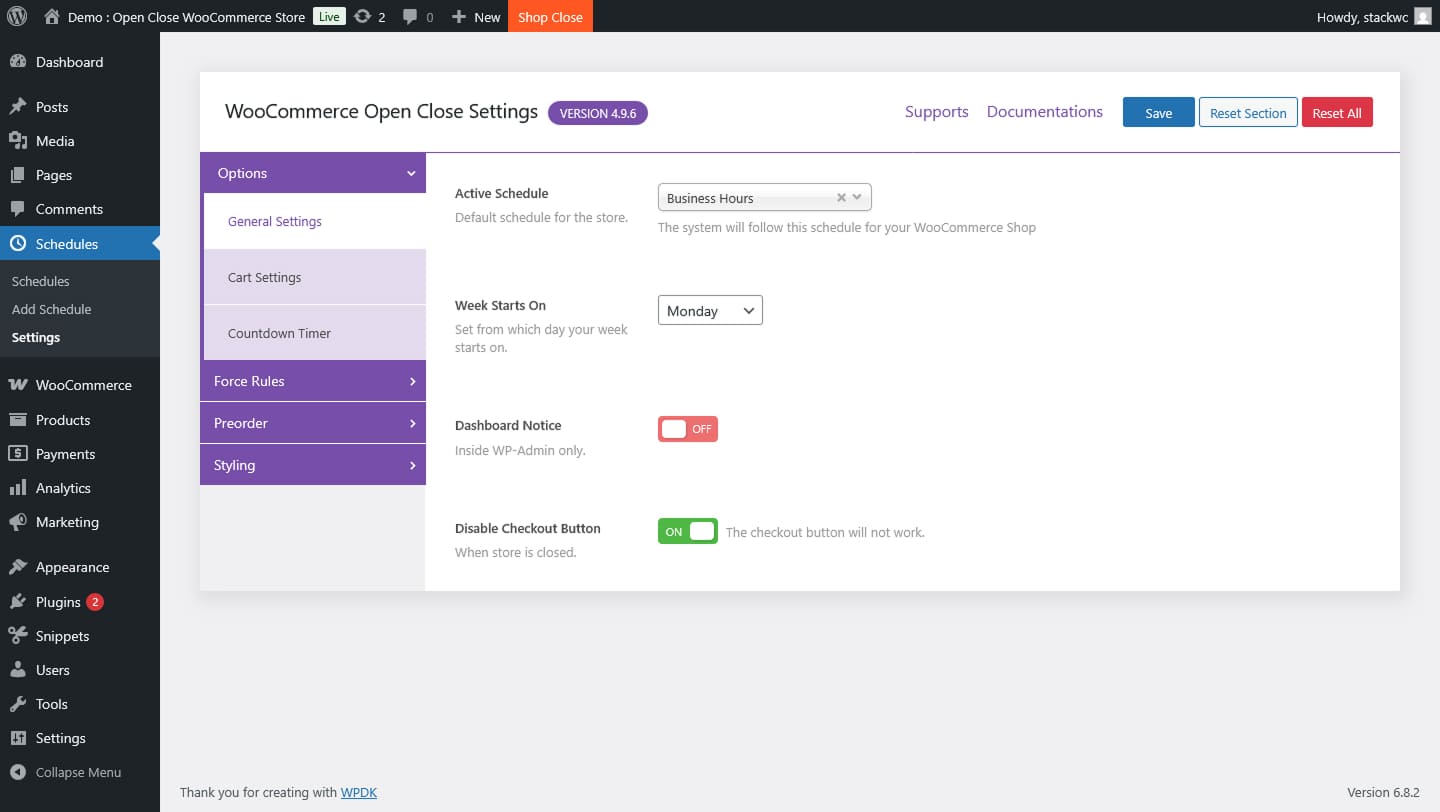The width and height of the screenshot is (1440, 812).
Task: Click the Snippets scissors icon
Action: click(17, 636)
